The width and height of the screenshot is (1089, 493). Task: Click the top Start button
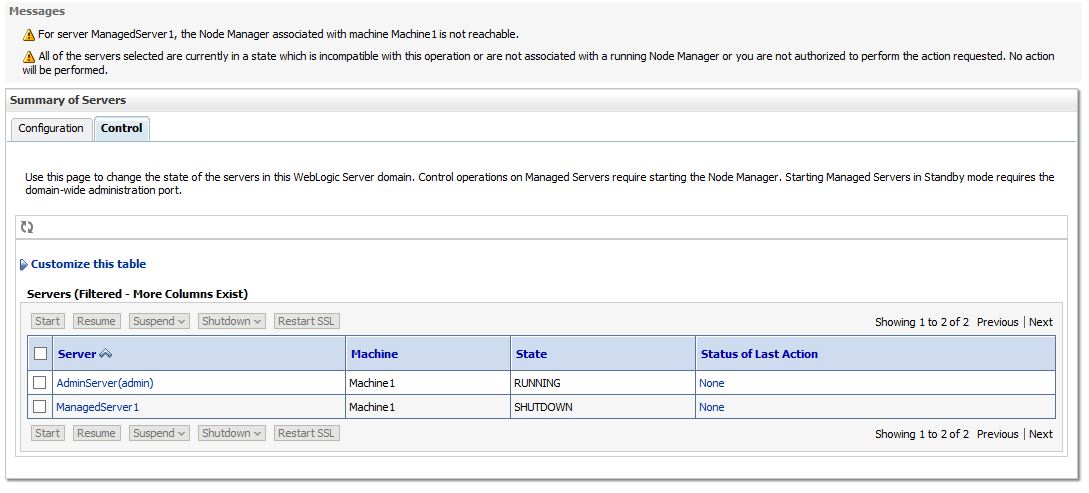48,321
